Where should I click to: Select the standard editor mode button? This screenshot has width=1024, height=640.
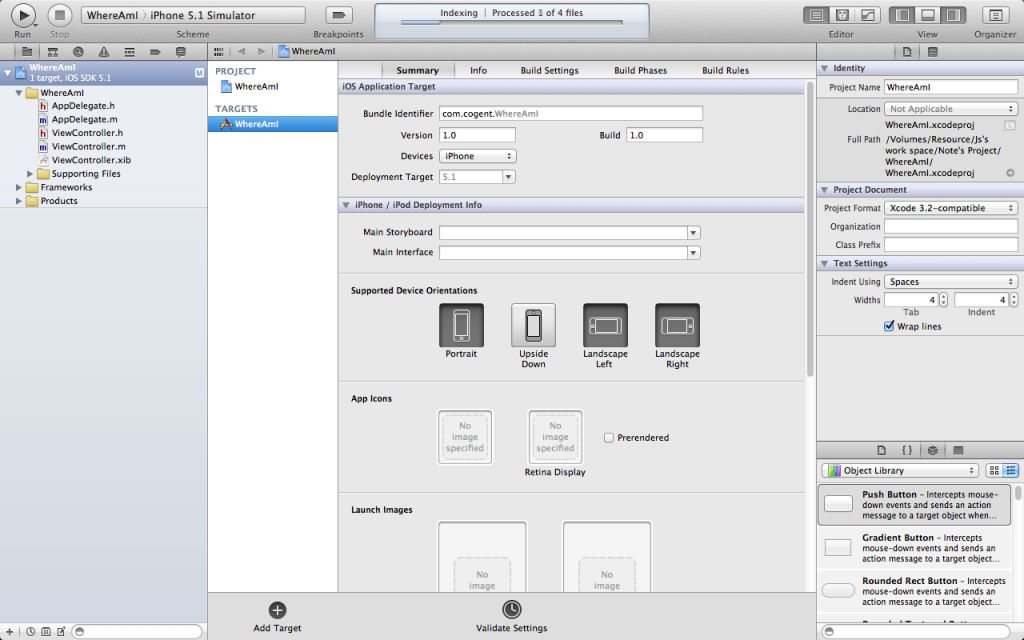tap(816, 15)
